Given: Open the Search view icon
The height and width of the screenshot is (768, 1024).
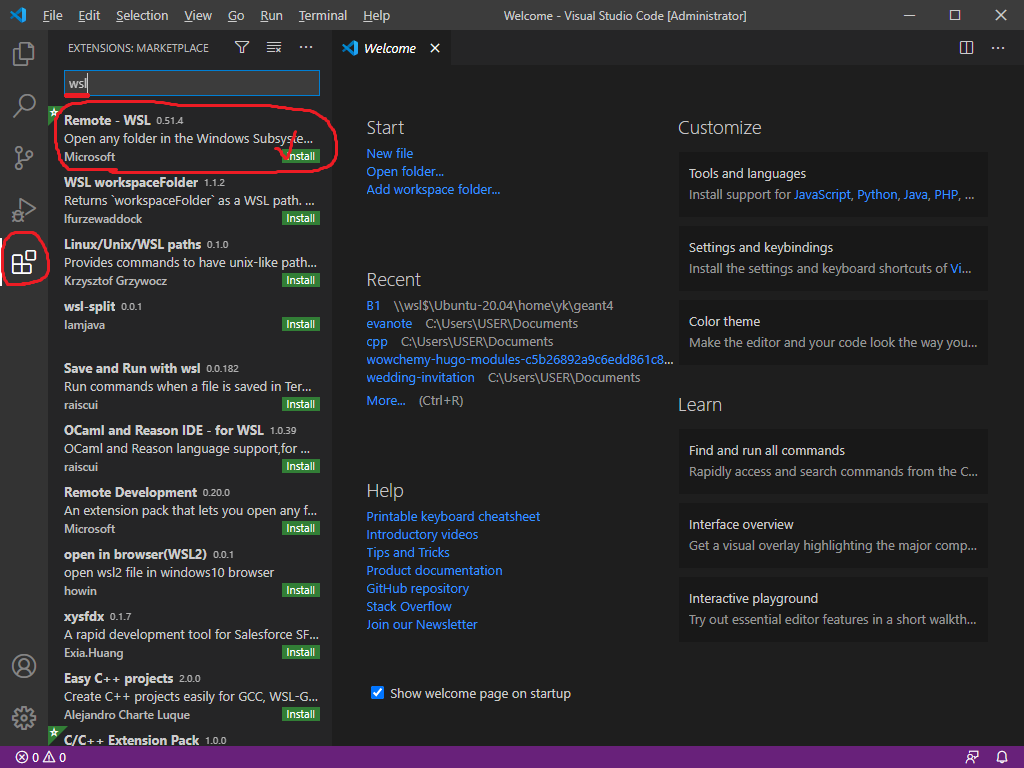Looking at the screenshot, I should click(24, 105).
